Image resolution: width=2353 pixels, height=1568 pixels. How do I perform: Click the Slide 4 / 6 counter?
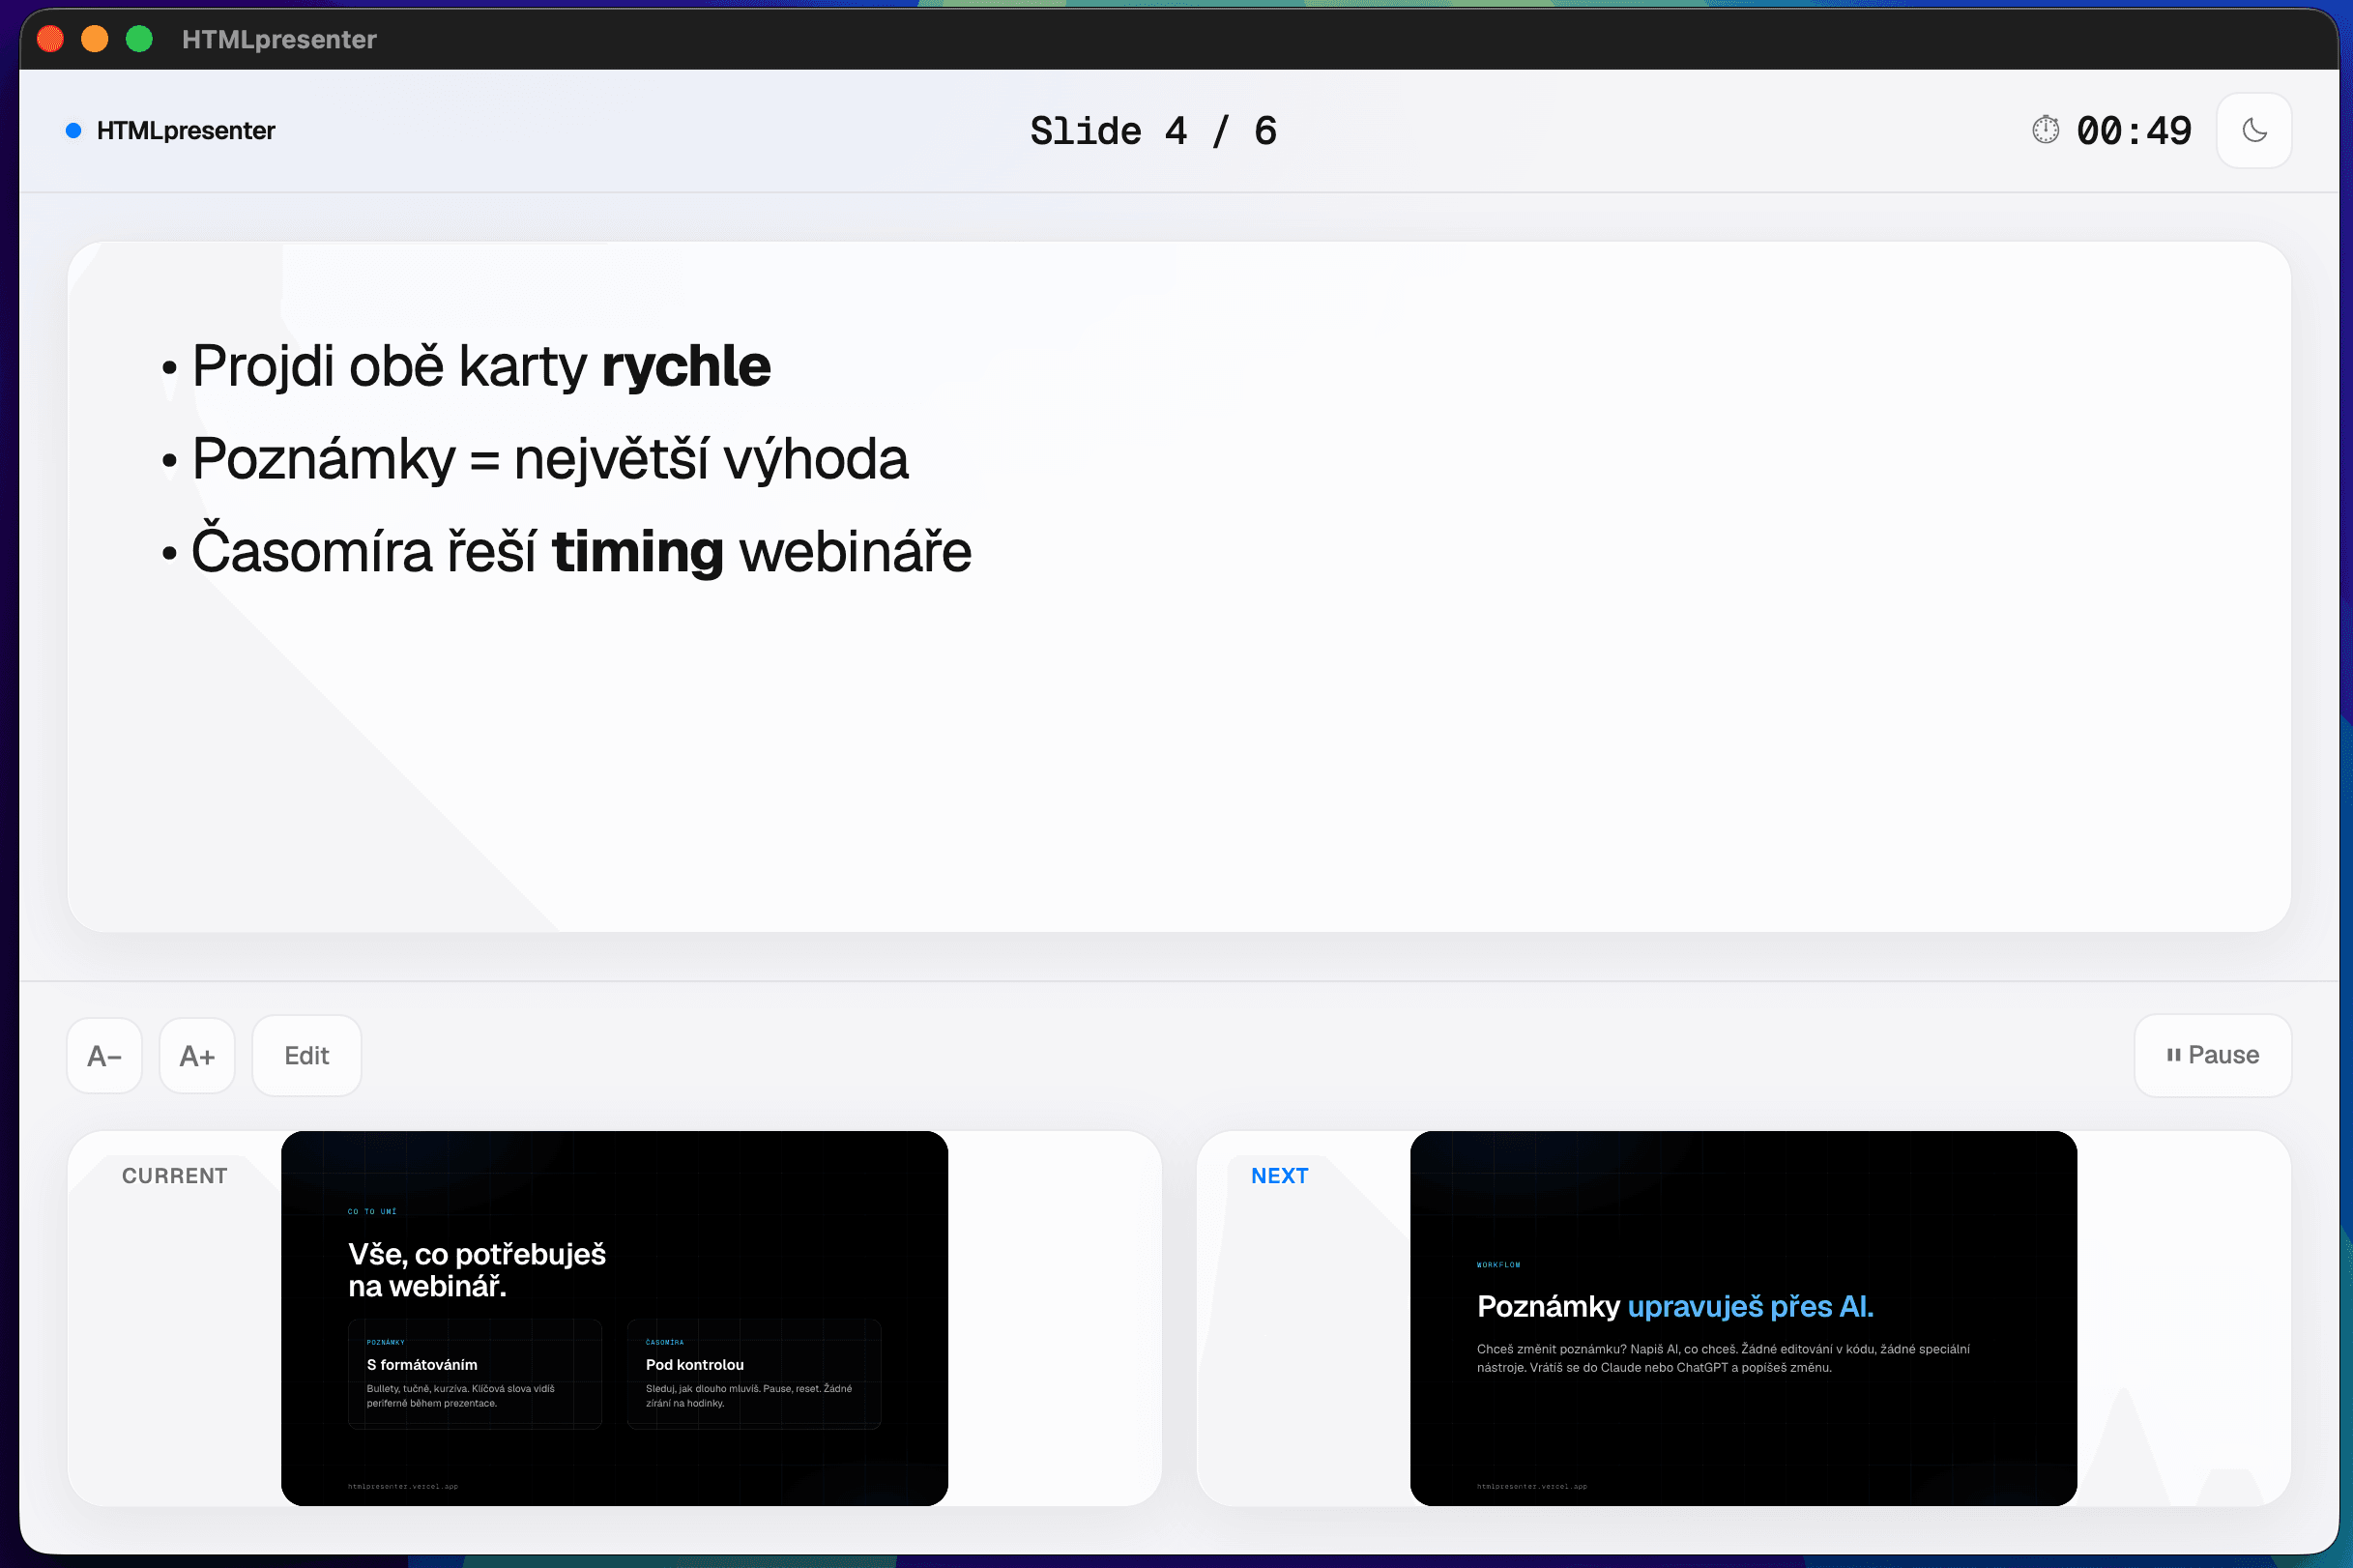click(x=1153, y=131)
